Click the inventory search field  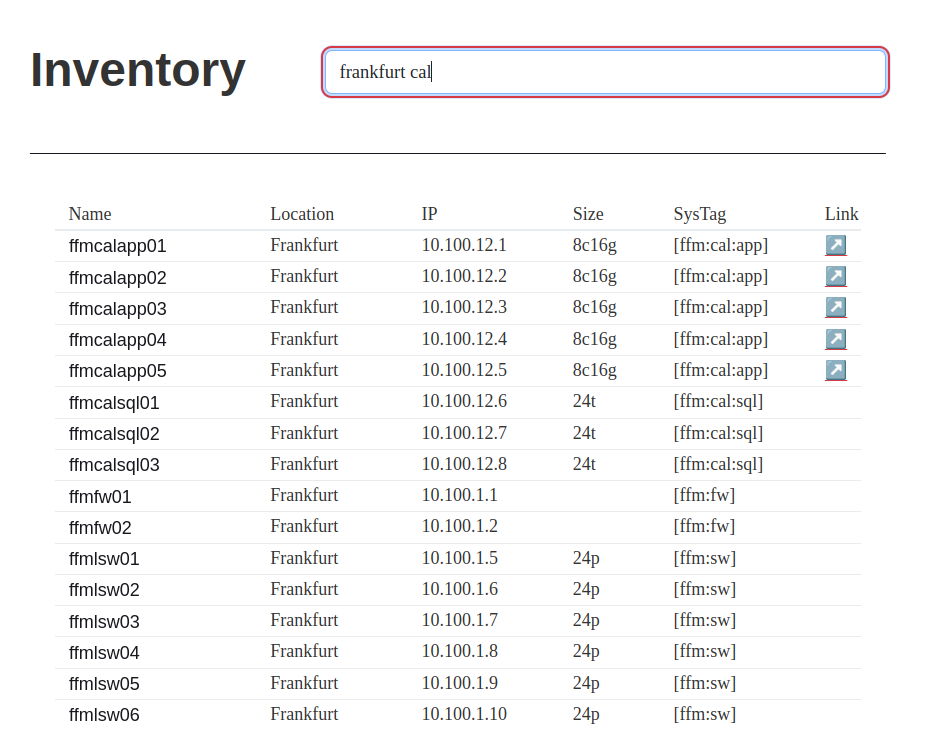(605, 72)
